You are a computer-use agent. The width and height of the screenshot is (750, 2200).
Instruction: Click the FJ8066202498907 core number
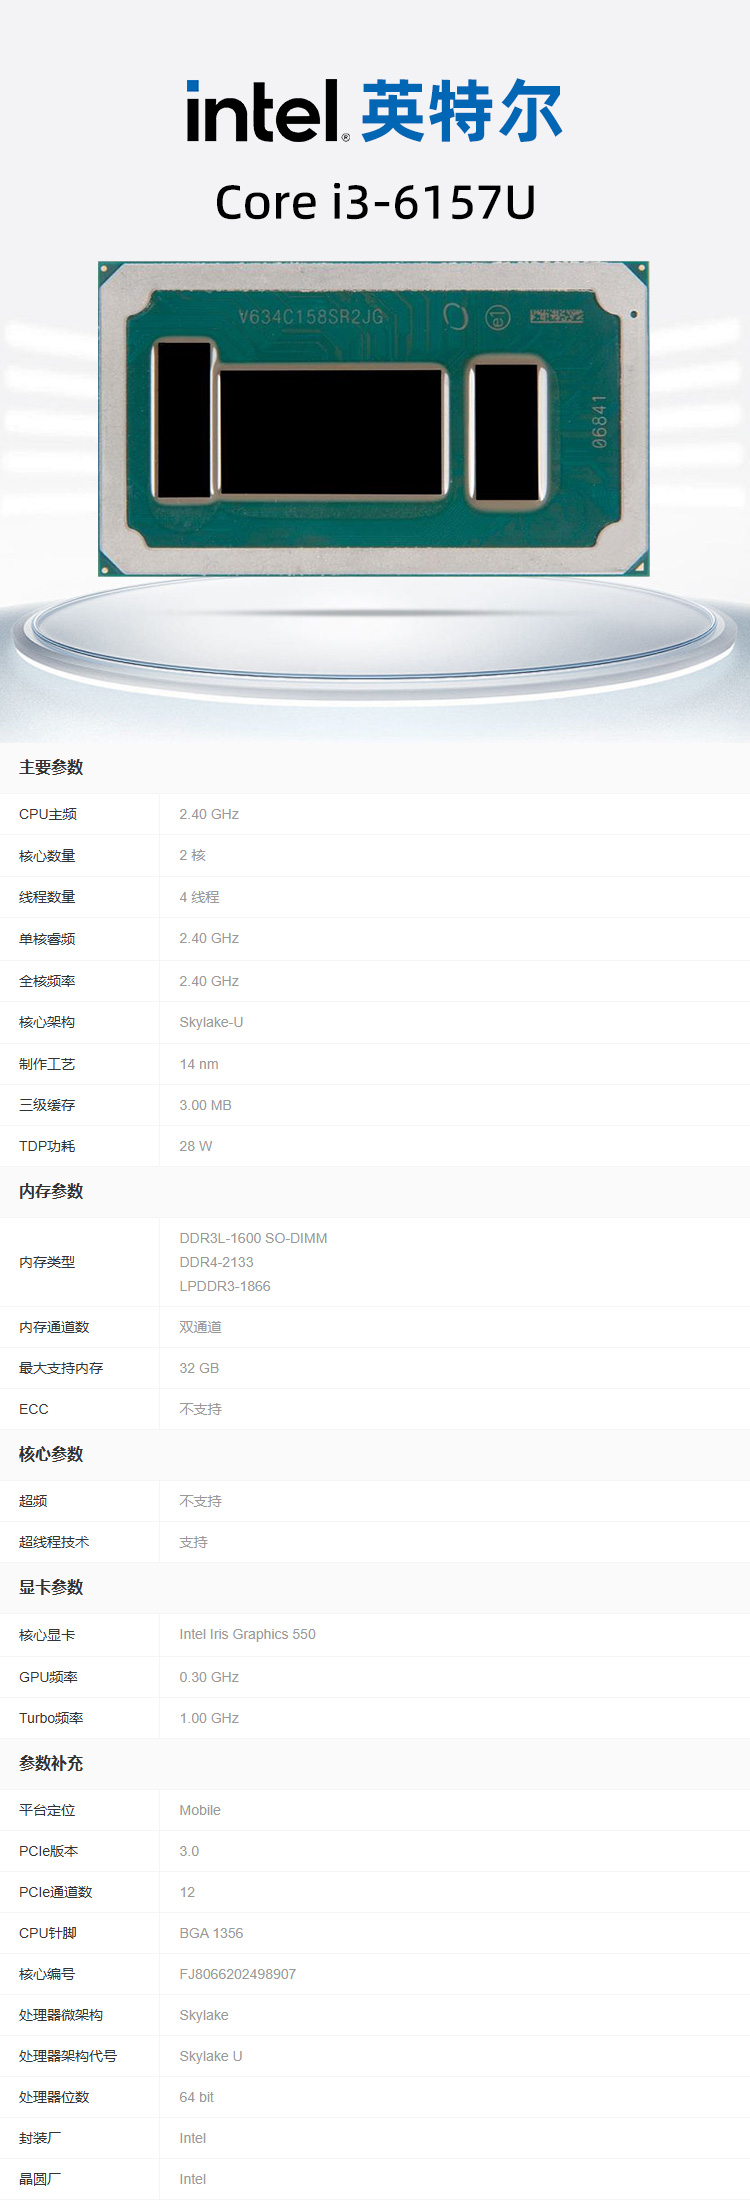click(237, 1974)
